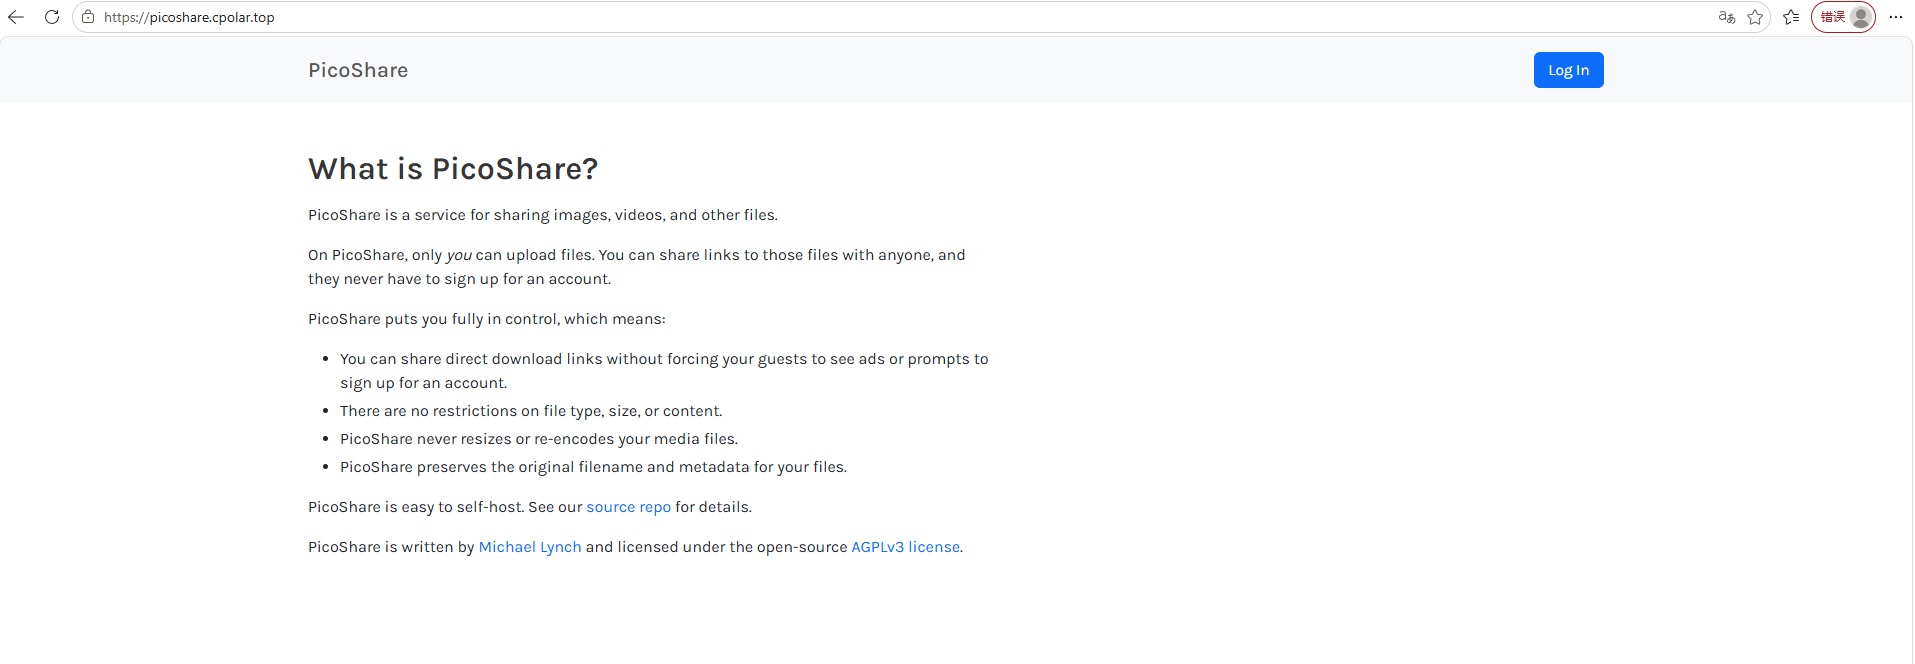Image resolution: width=1915 pixels, height=664 pixels.
Task: View site info via the lock icon
Action: coord(88,17)
